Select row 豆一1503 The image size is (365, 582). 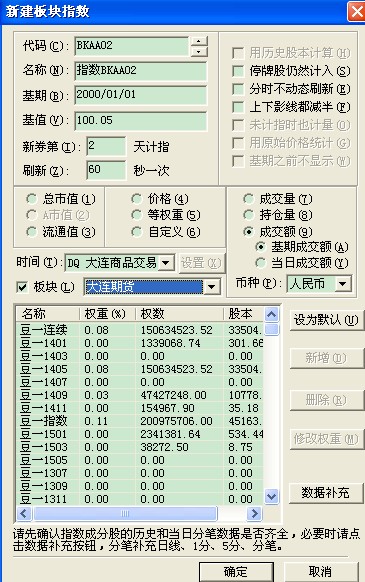point(140,447)
